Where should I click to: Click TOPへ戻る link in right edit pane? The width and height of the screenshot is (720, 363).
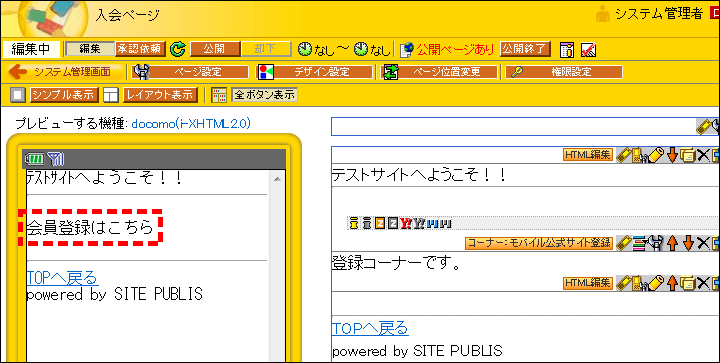(370, 328)
